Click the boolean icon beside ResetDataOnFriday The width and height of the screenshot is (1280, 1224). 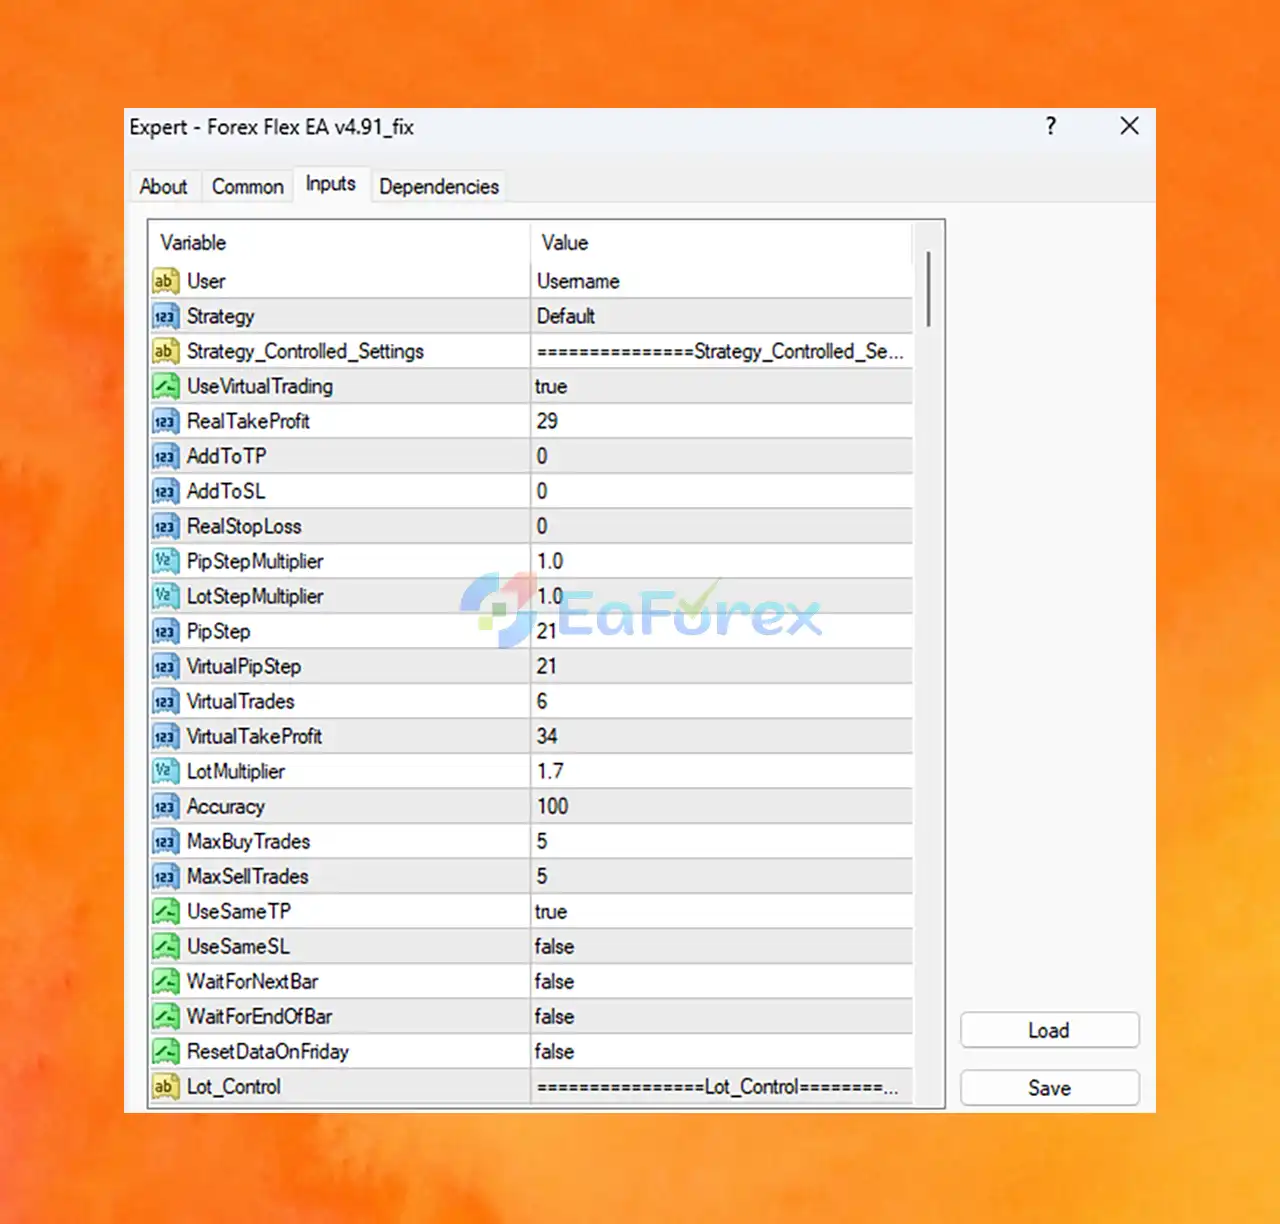pos(165,1051)
